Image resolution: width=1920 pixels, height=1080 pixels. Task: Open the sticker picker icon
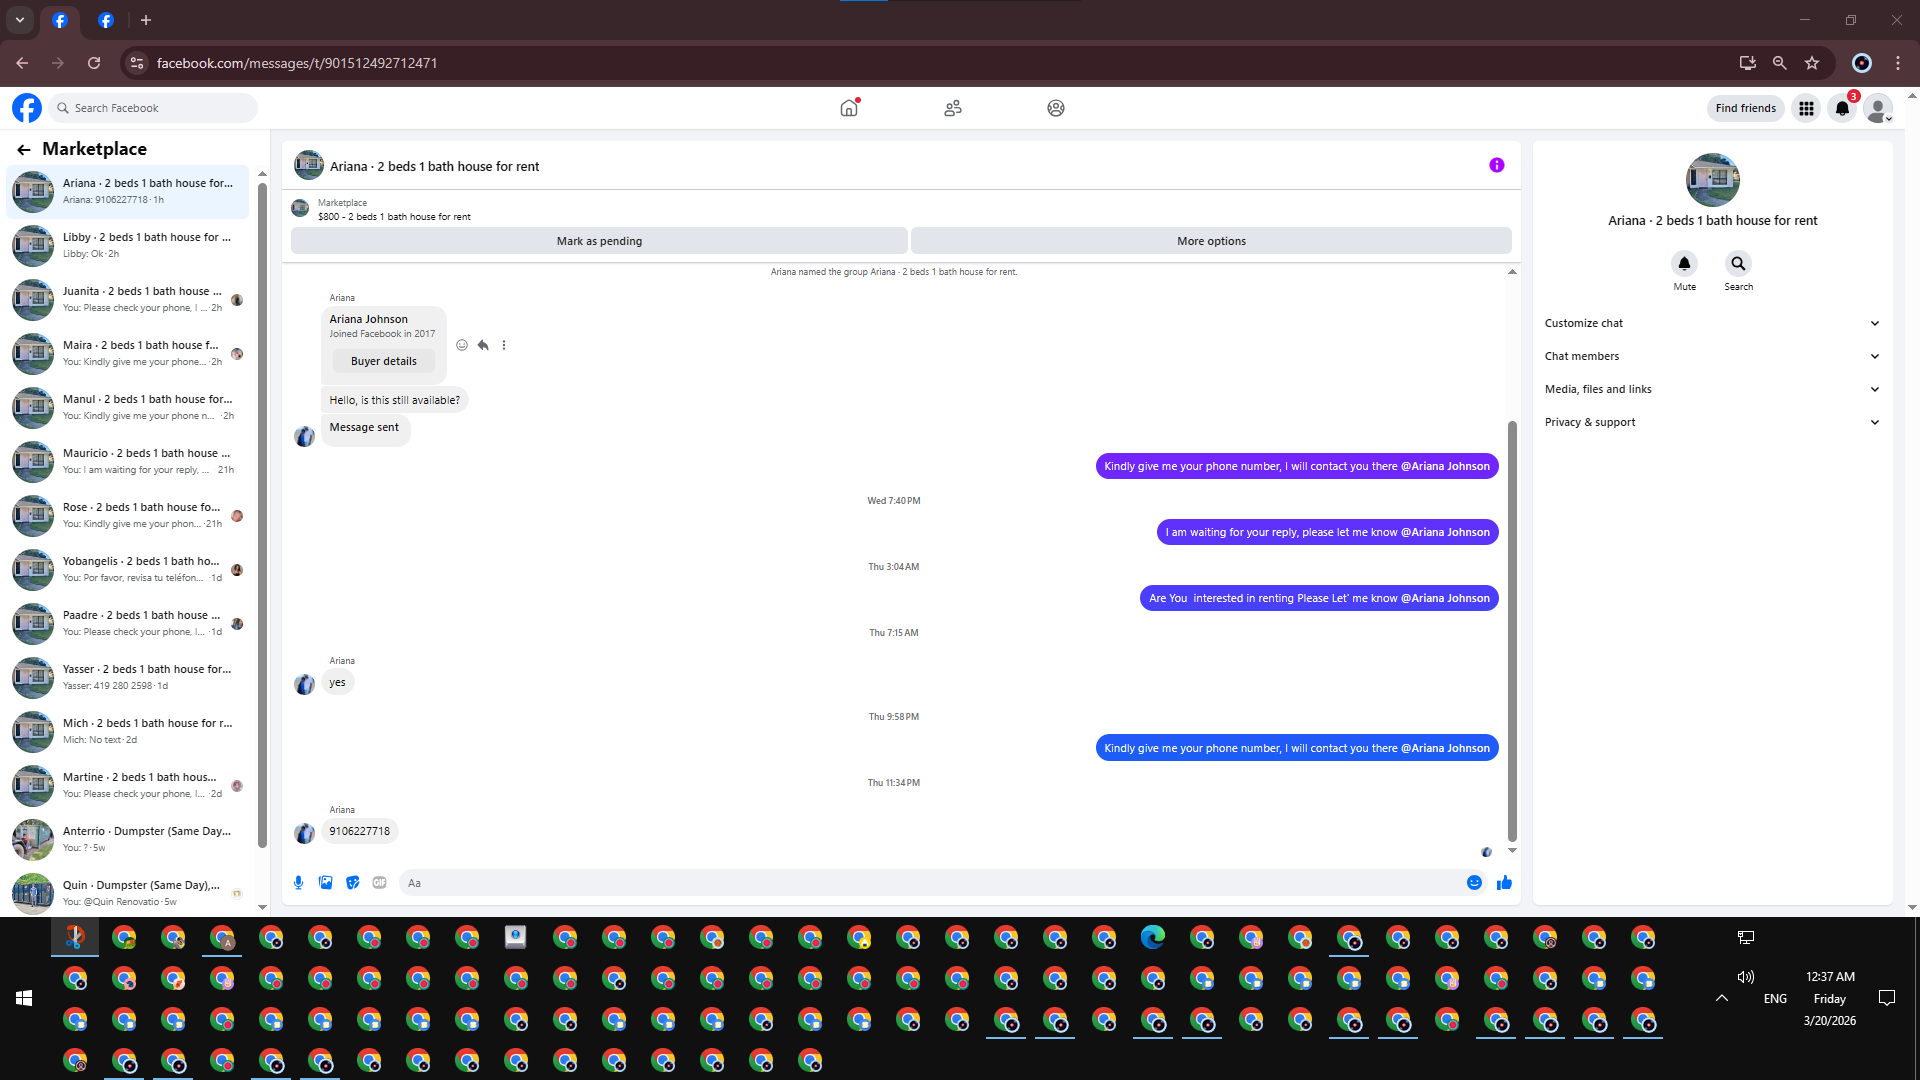[x=352, y=882]
